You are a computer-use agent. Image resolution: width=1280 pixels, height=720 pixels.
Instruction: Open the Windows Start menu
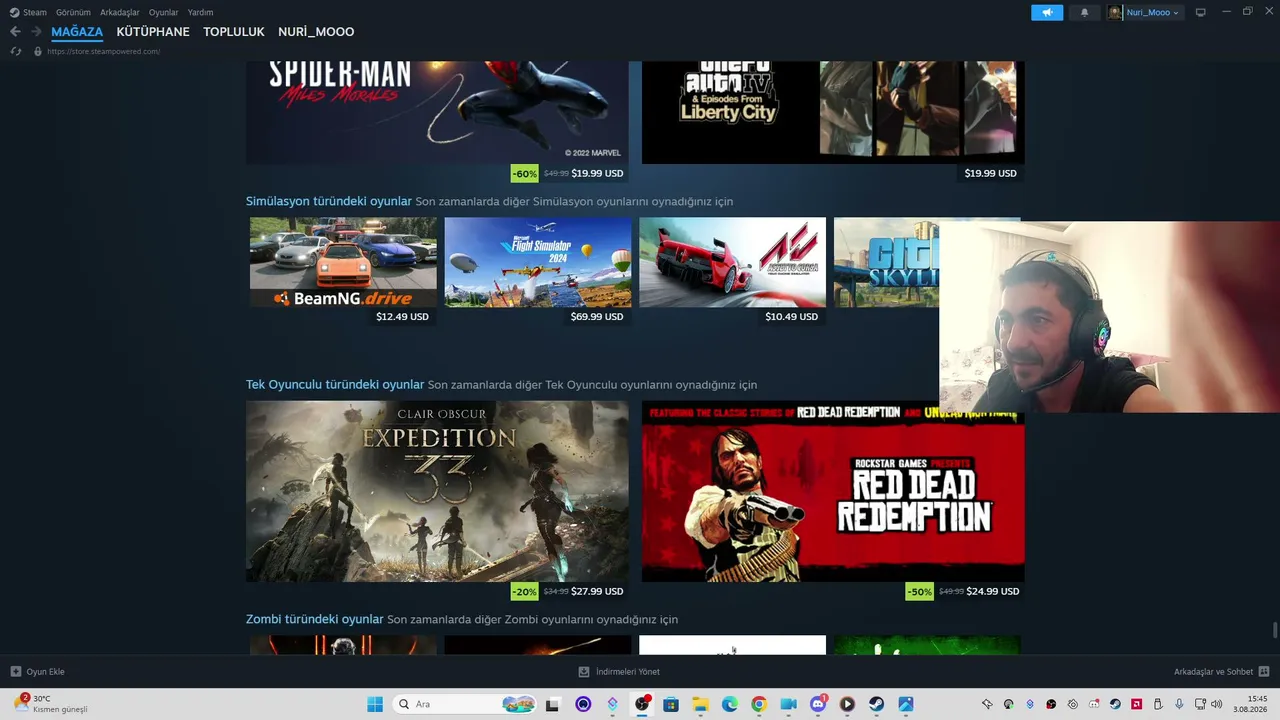pos(375,704)
